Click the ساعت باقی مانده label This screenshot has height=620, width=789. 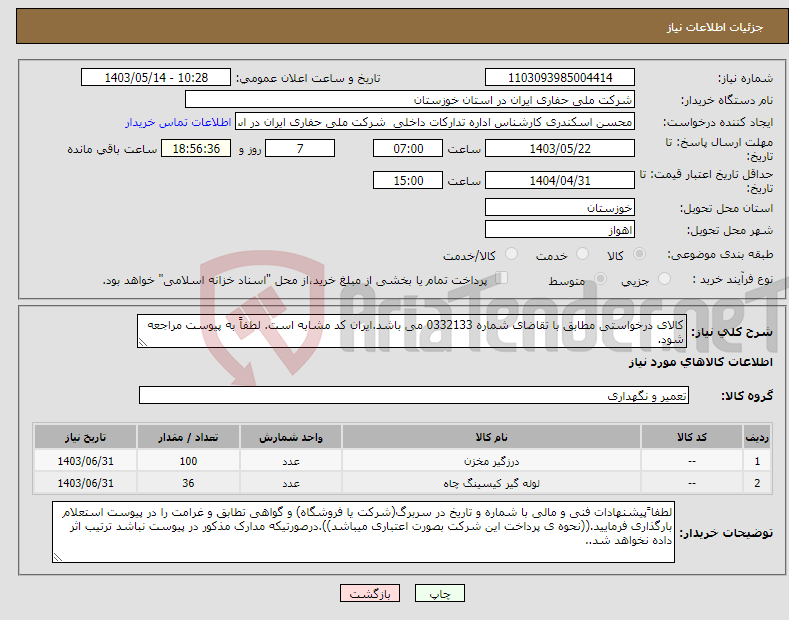tap(112, 149)
